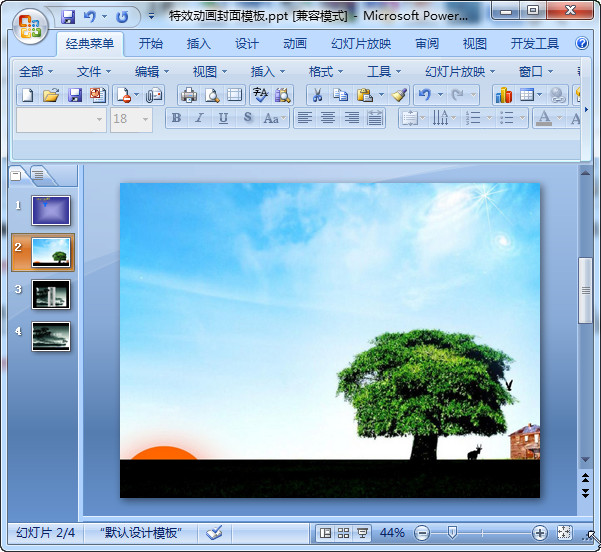Save with the classic toolbar disk icon
The height and width of the screenshot is (552, 601).
75,95
